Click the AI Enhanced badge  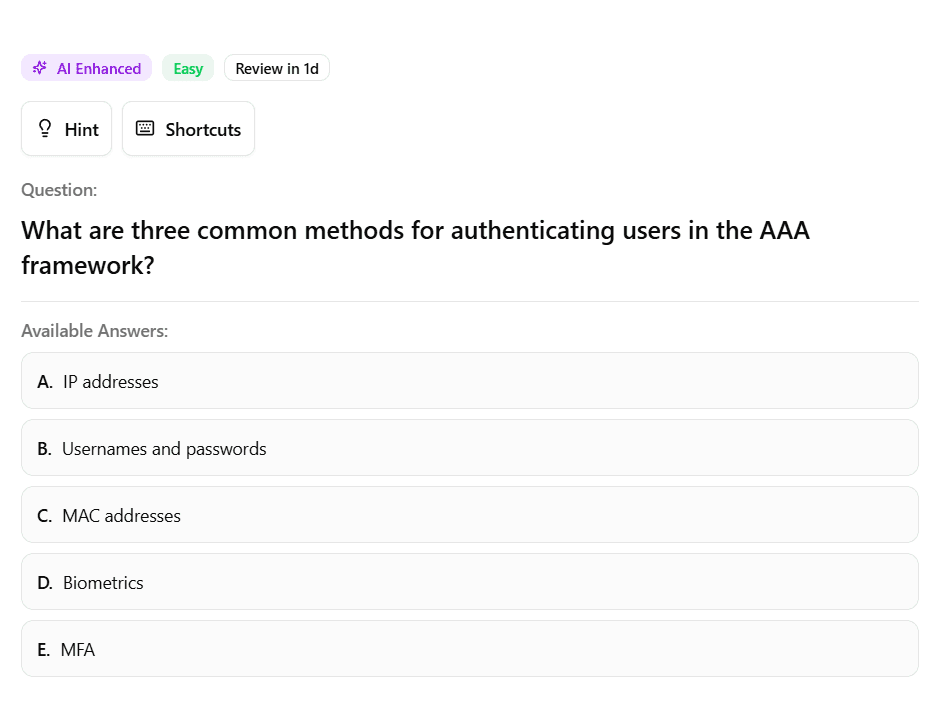[x=86, y=67]
